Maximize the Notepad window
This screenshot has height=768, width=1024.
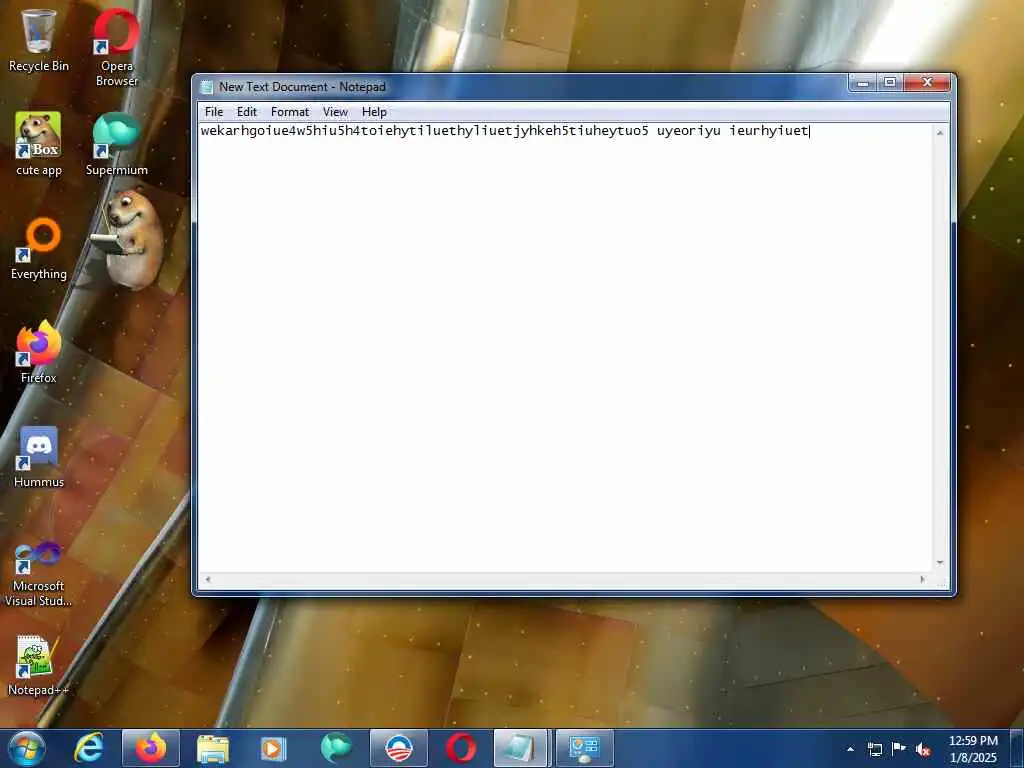pos(889,83)
